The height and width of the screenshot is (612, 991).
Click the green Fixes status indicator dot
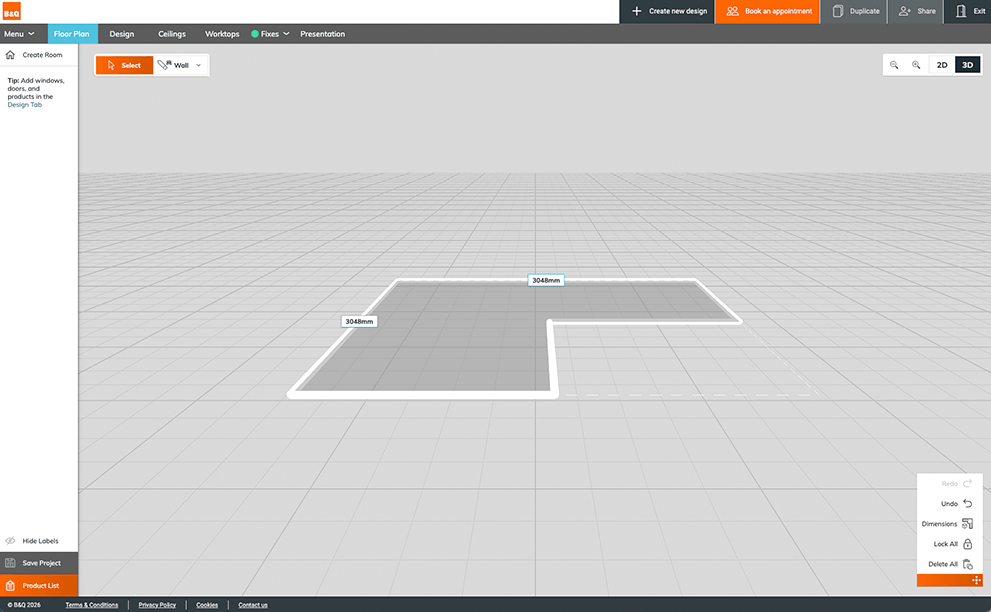click(x=256, y=33)
